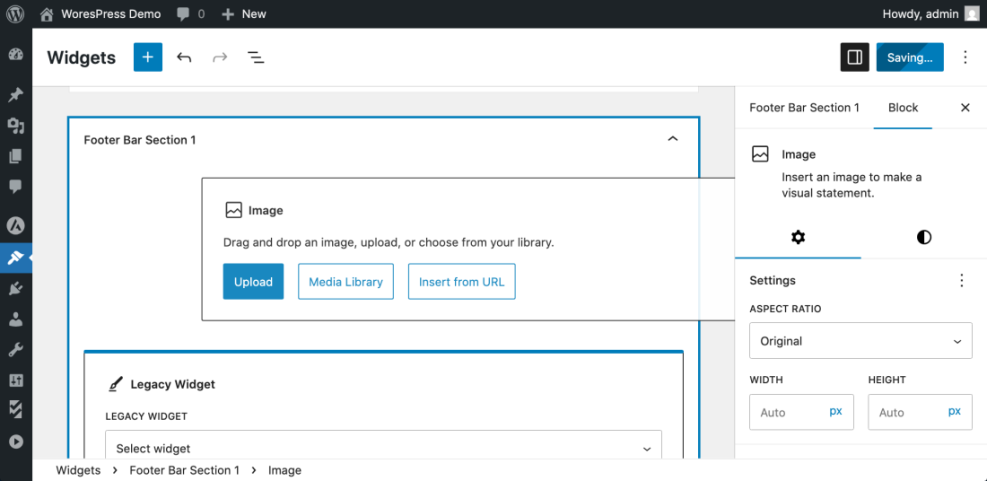
Task: Open the Users sidebar icon
Action: (16, 319)
